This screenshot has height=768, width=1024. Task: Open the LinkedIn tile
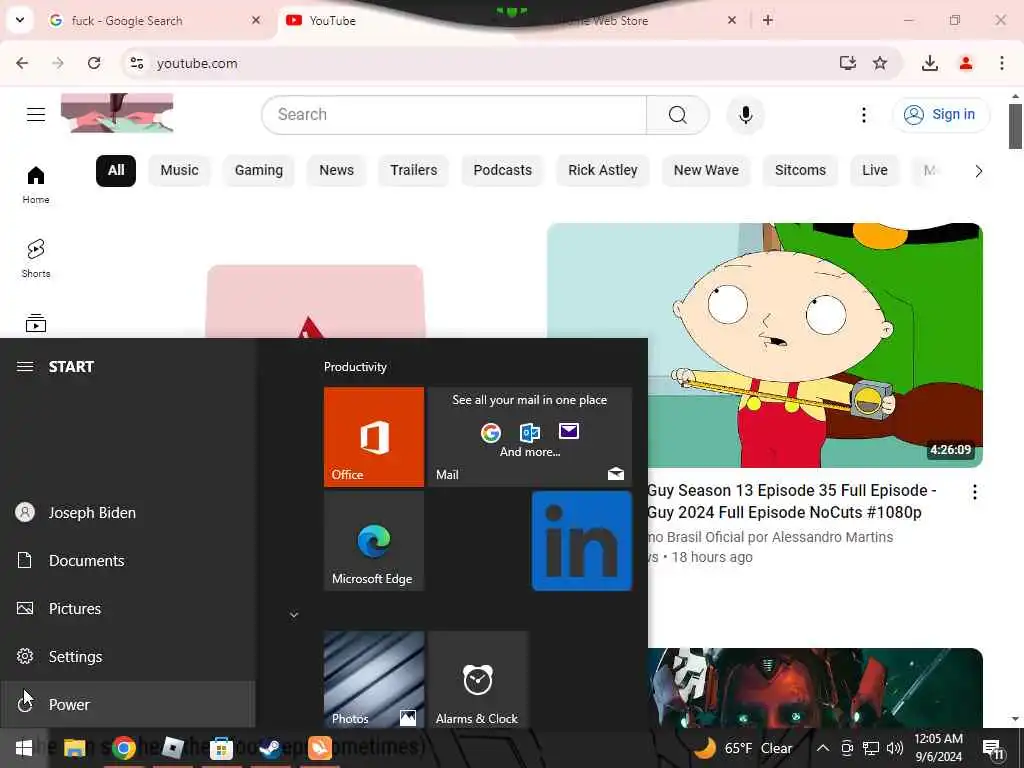582,541
